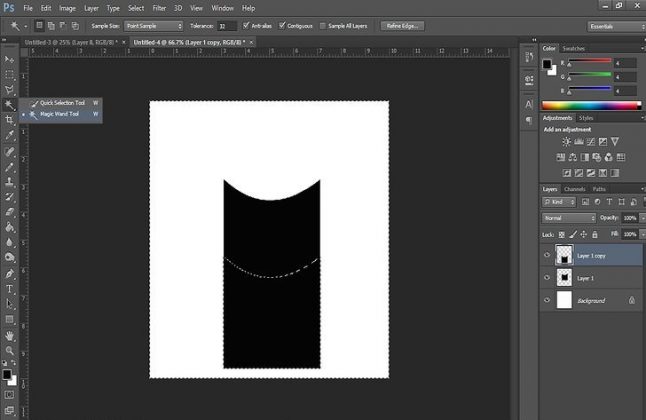This screenshot has width=646, height=420.
Task: Select the Quick Selection Tool from flyout
Action: (x=62, y=103)
